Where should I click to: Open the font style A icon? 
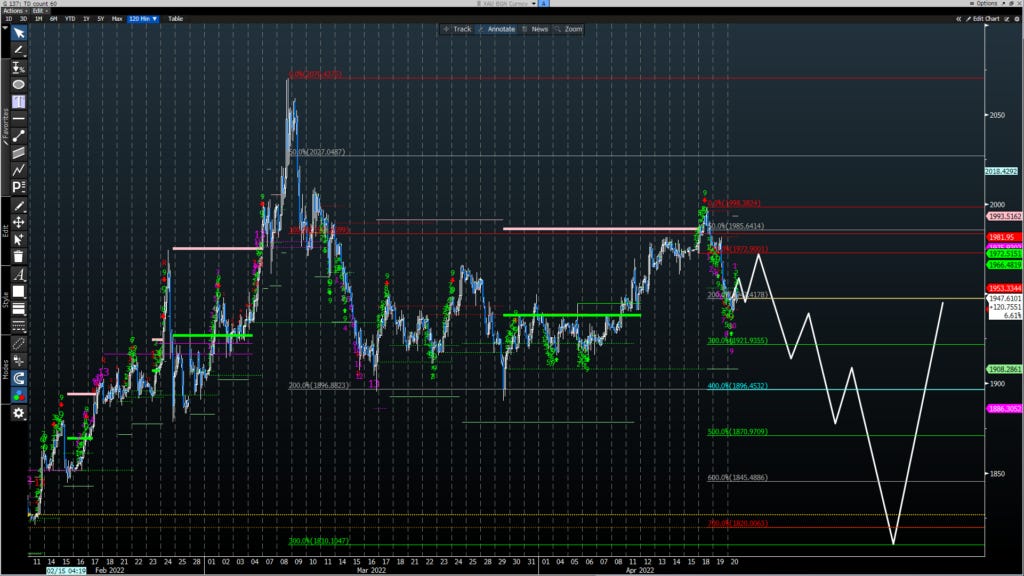[x=19, y=275]
